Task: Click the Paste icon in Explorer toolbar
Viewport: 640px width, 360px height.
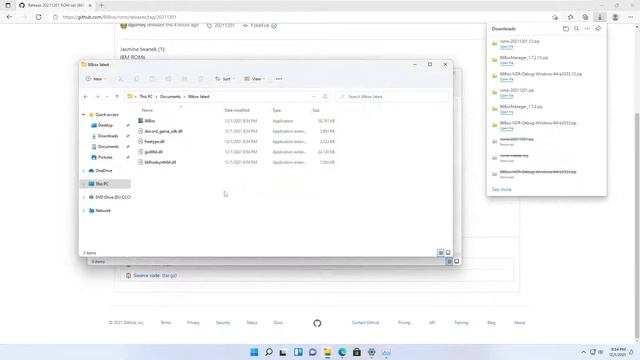Action: coord(152,79)
